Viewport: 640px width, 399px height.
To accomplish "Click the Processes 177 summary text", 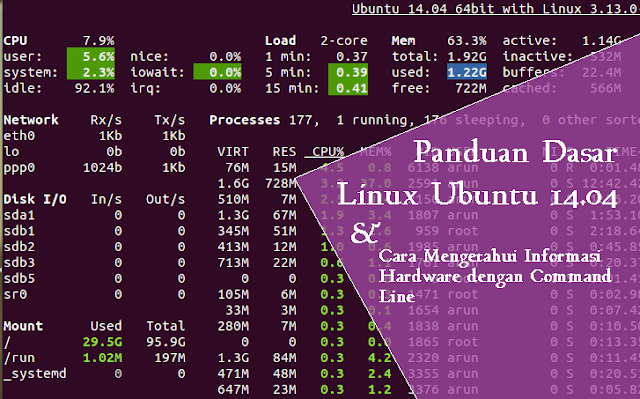I will pos(264,120).
